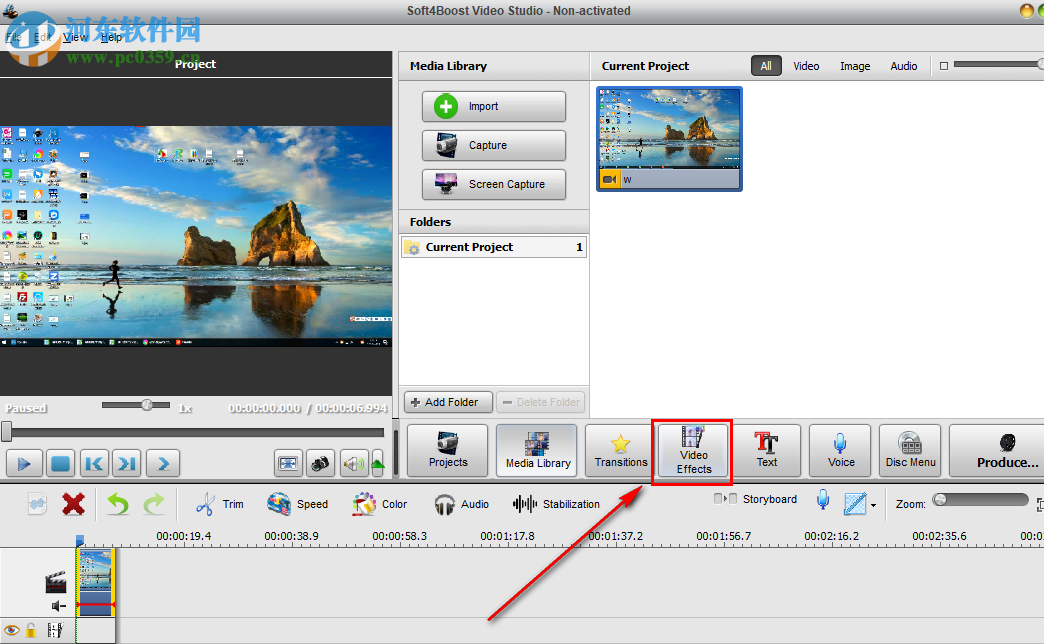
Task: Adjust the timeline Zoom slider
Action: click(x=981, y=499)
